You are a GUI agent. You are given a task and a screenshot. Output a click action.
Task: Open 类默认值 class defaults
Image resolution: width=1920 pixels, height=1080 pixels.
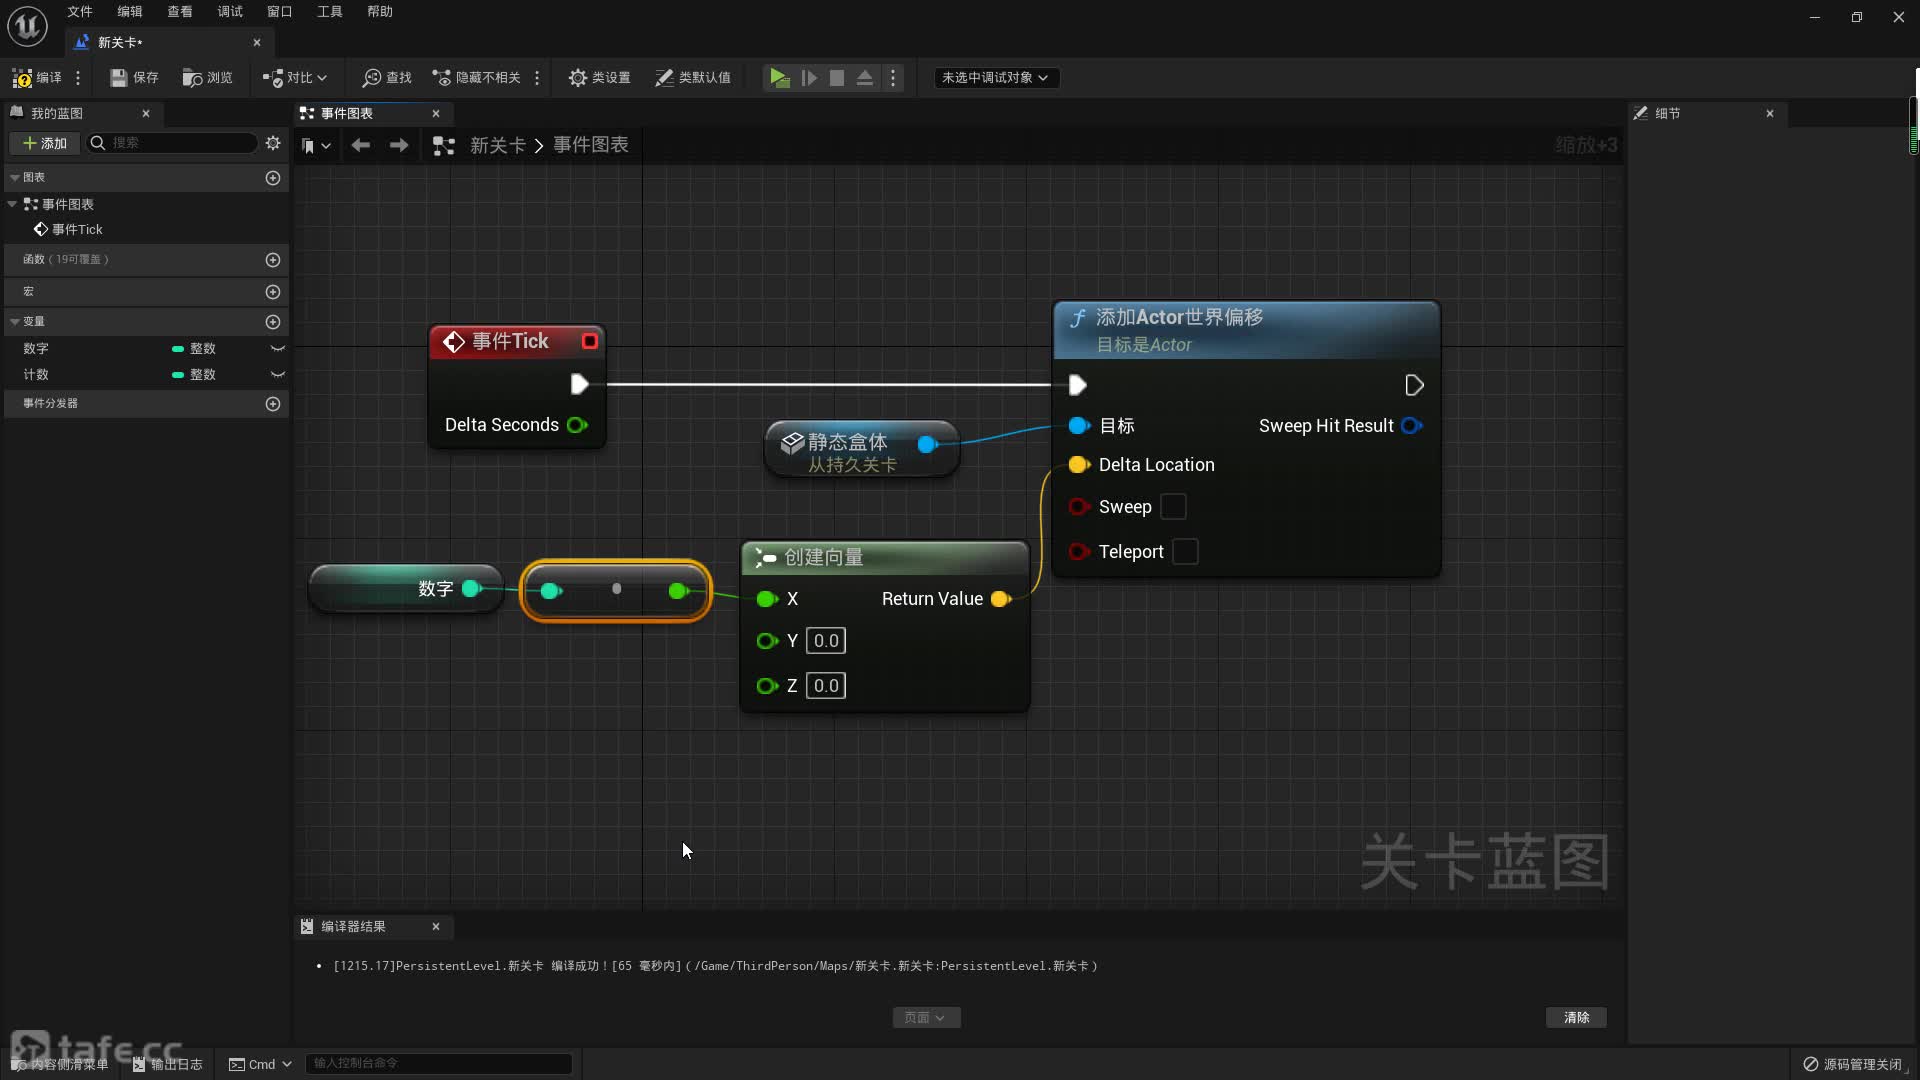pos(692,78)
